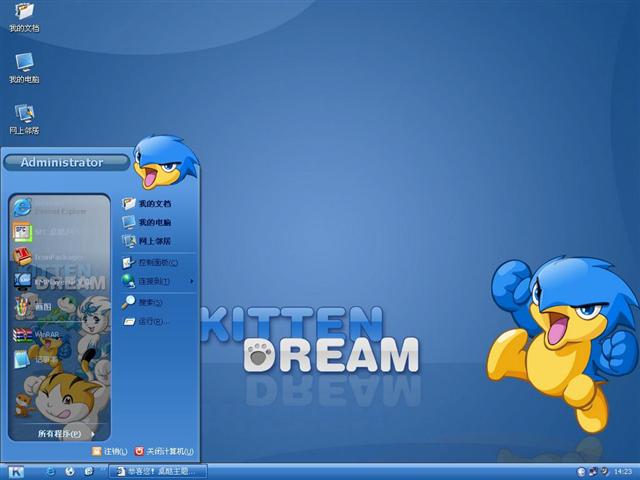Open 我的文档 in start menu right column

pos(157,203)
